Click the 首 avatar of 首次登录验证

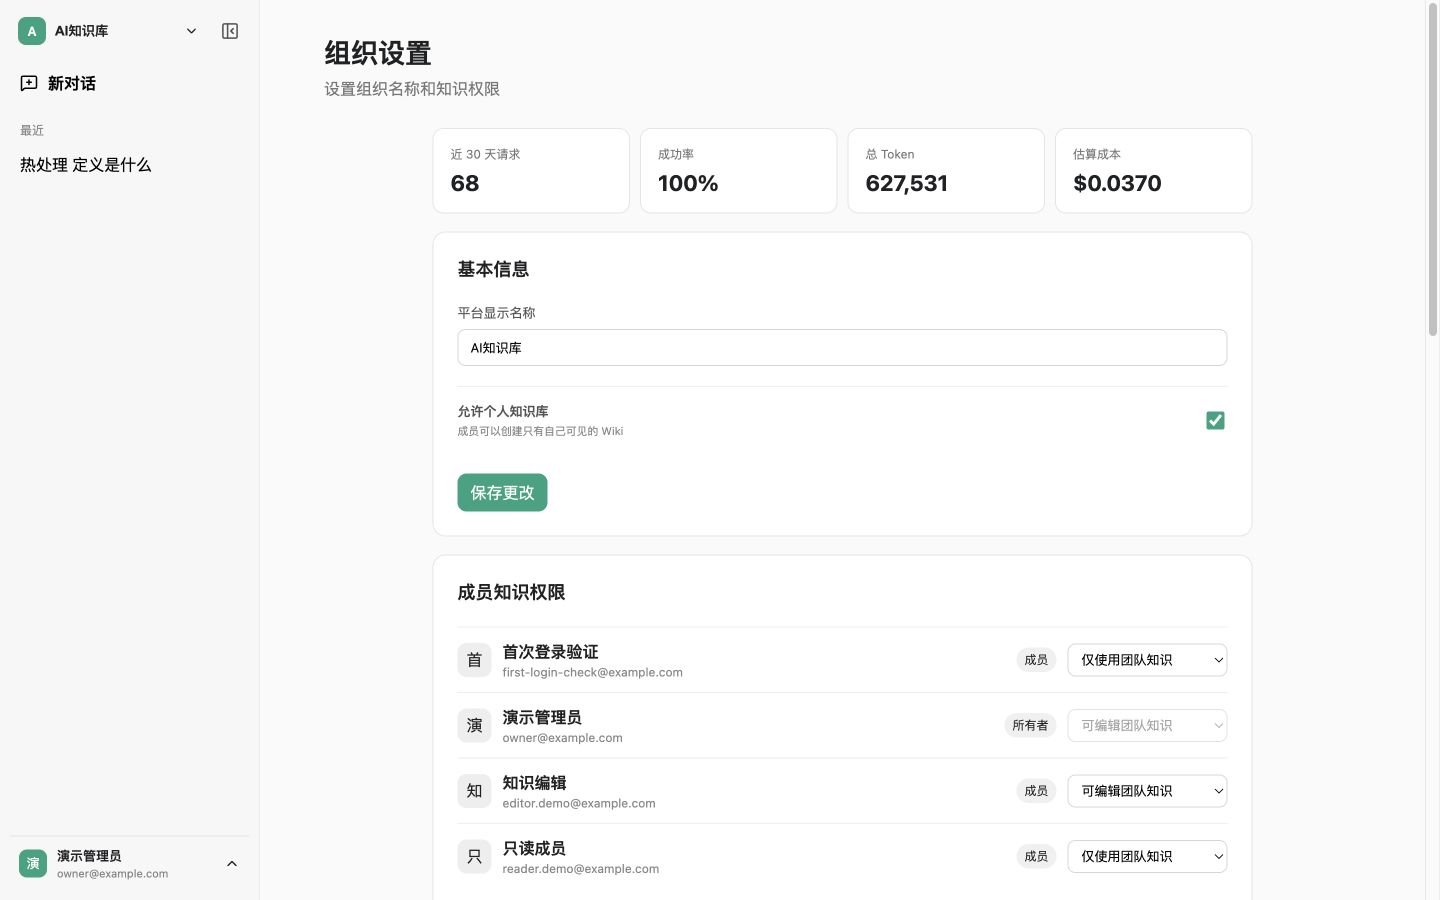tap(474, 660)
